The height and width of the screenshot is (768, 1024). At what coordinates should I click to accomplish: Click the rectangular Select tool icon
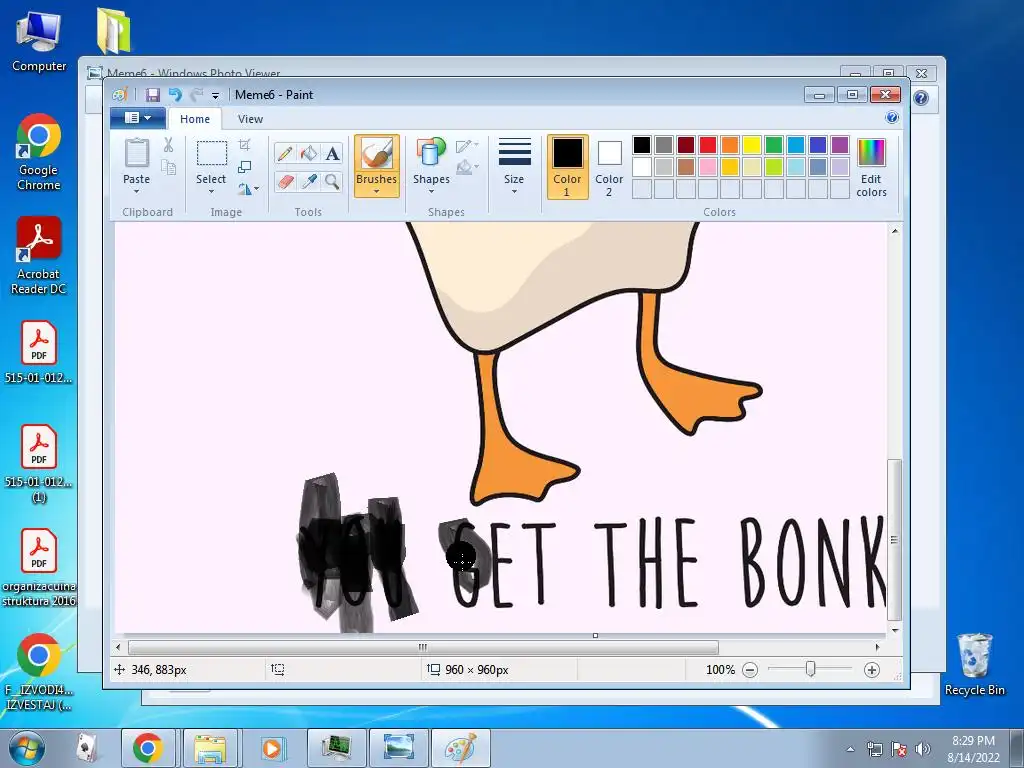(212, 153)
